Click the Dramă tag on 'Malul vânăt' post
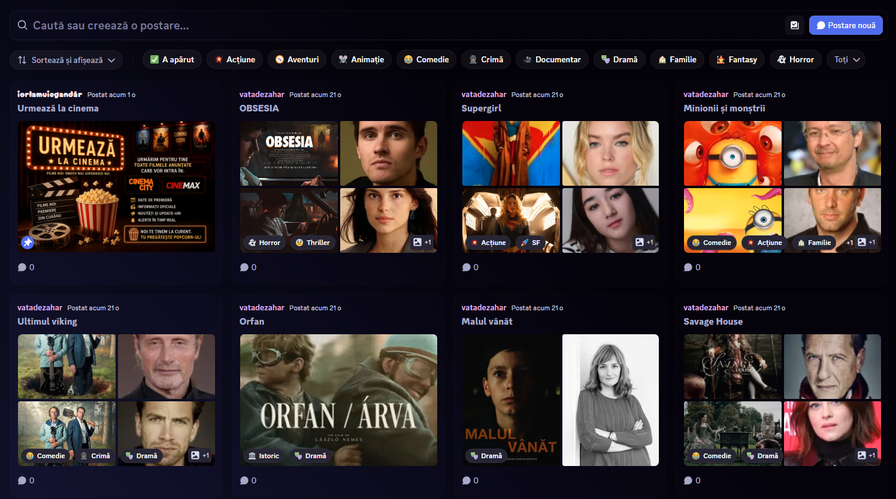896x499 pixels. tap(486, 456)
